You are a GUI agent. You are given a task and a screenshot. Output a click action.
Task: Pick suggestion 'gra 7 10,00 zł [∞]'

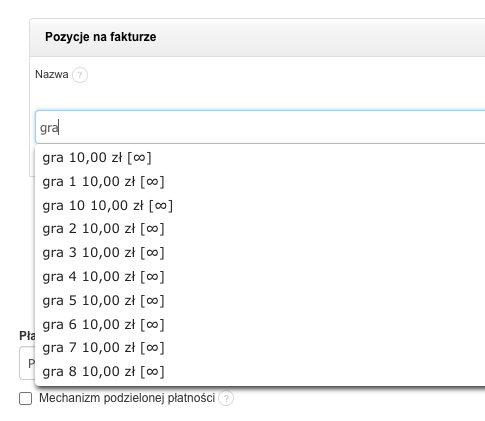coord(260,348)
